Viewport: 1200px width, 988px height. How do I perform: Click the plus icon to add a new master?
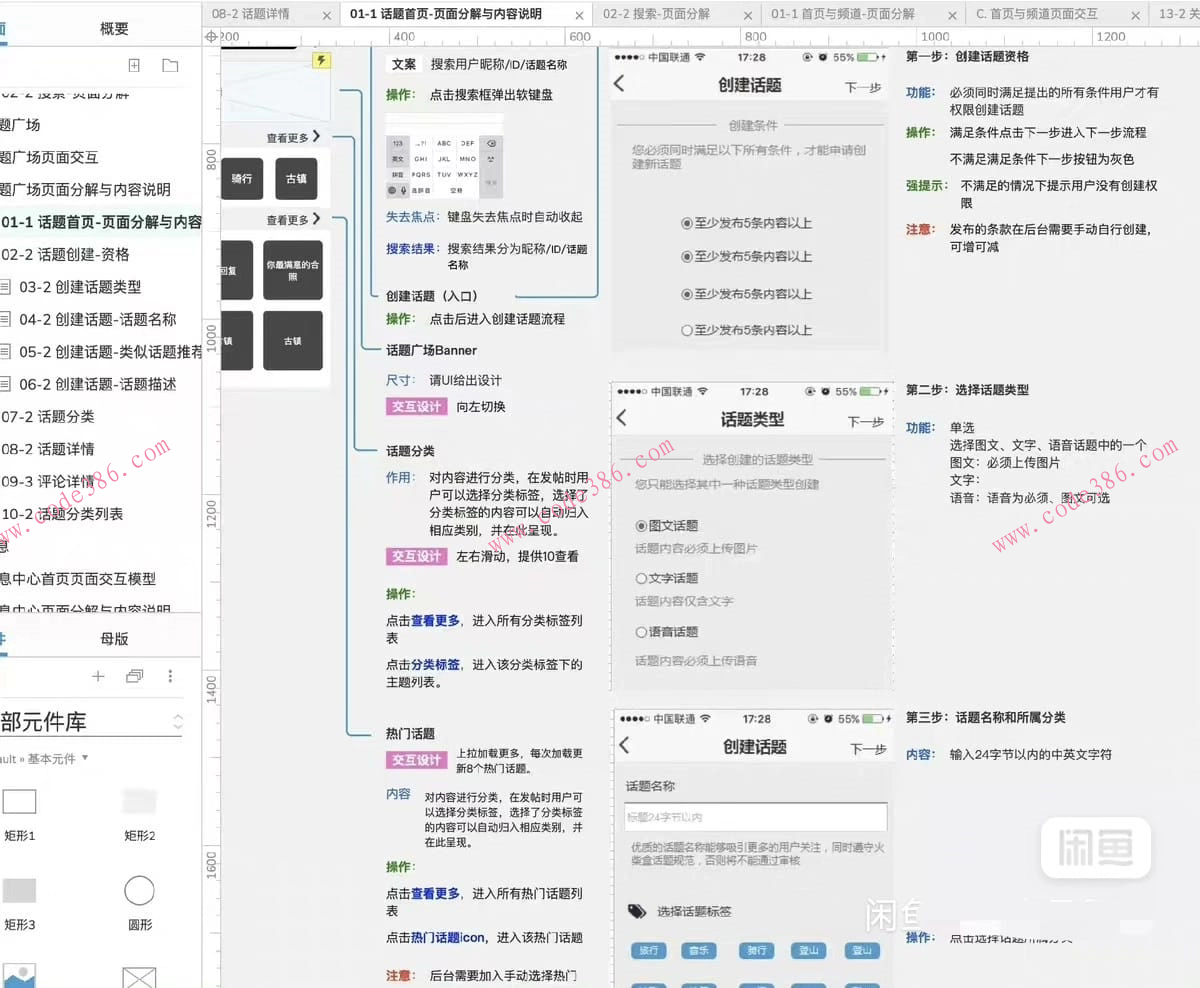point(96,676)
